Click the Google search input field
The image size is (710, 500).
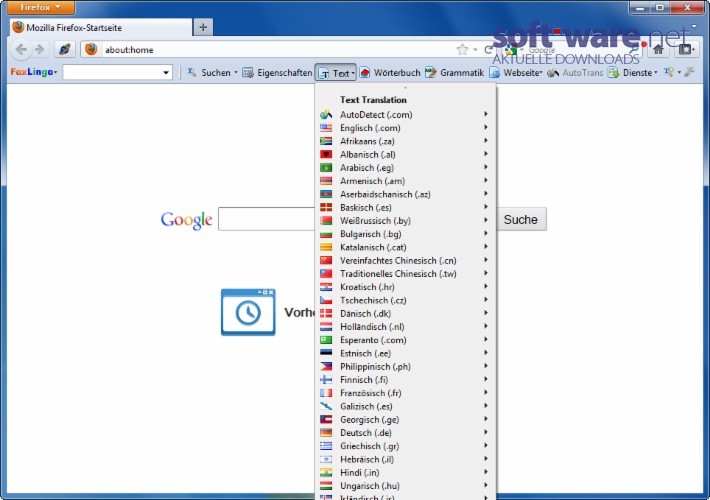266,219
